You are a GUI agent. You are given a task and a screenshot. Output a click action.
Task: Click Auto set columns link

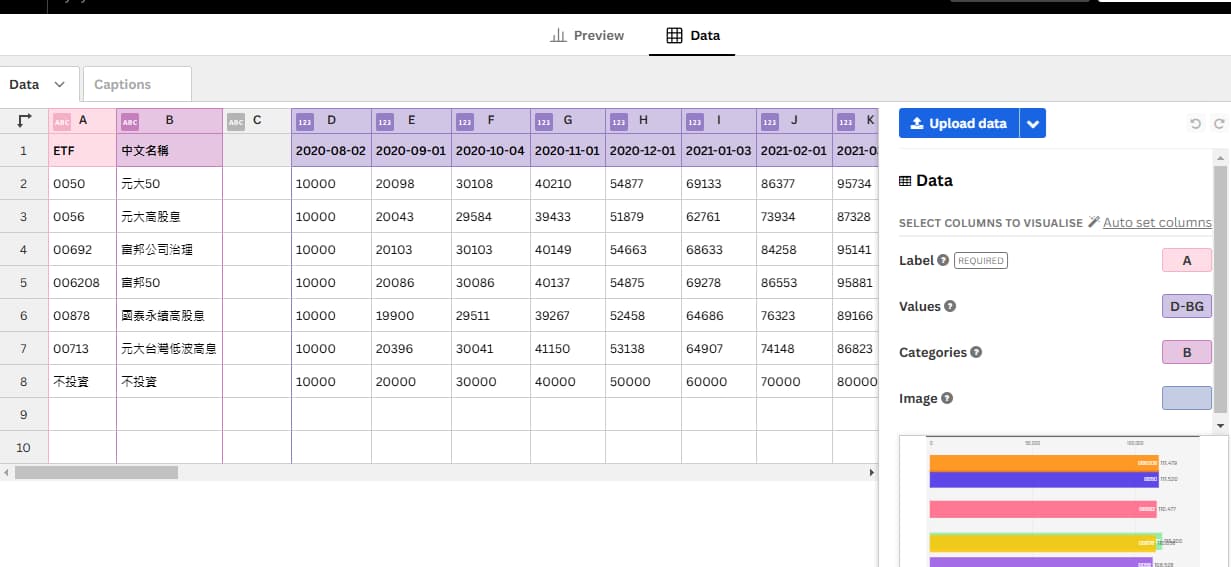1156,223
